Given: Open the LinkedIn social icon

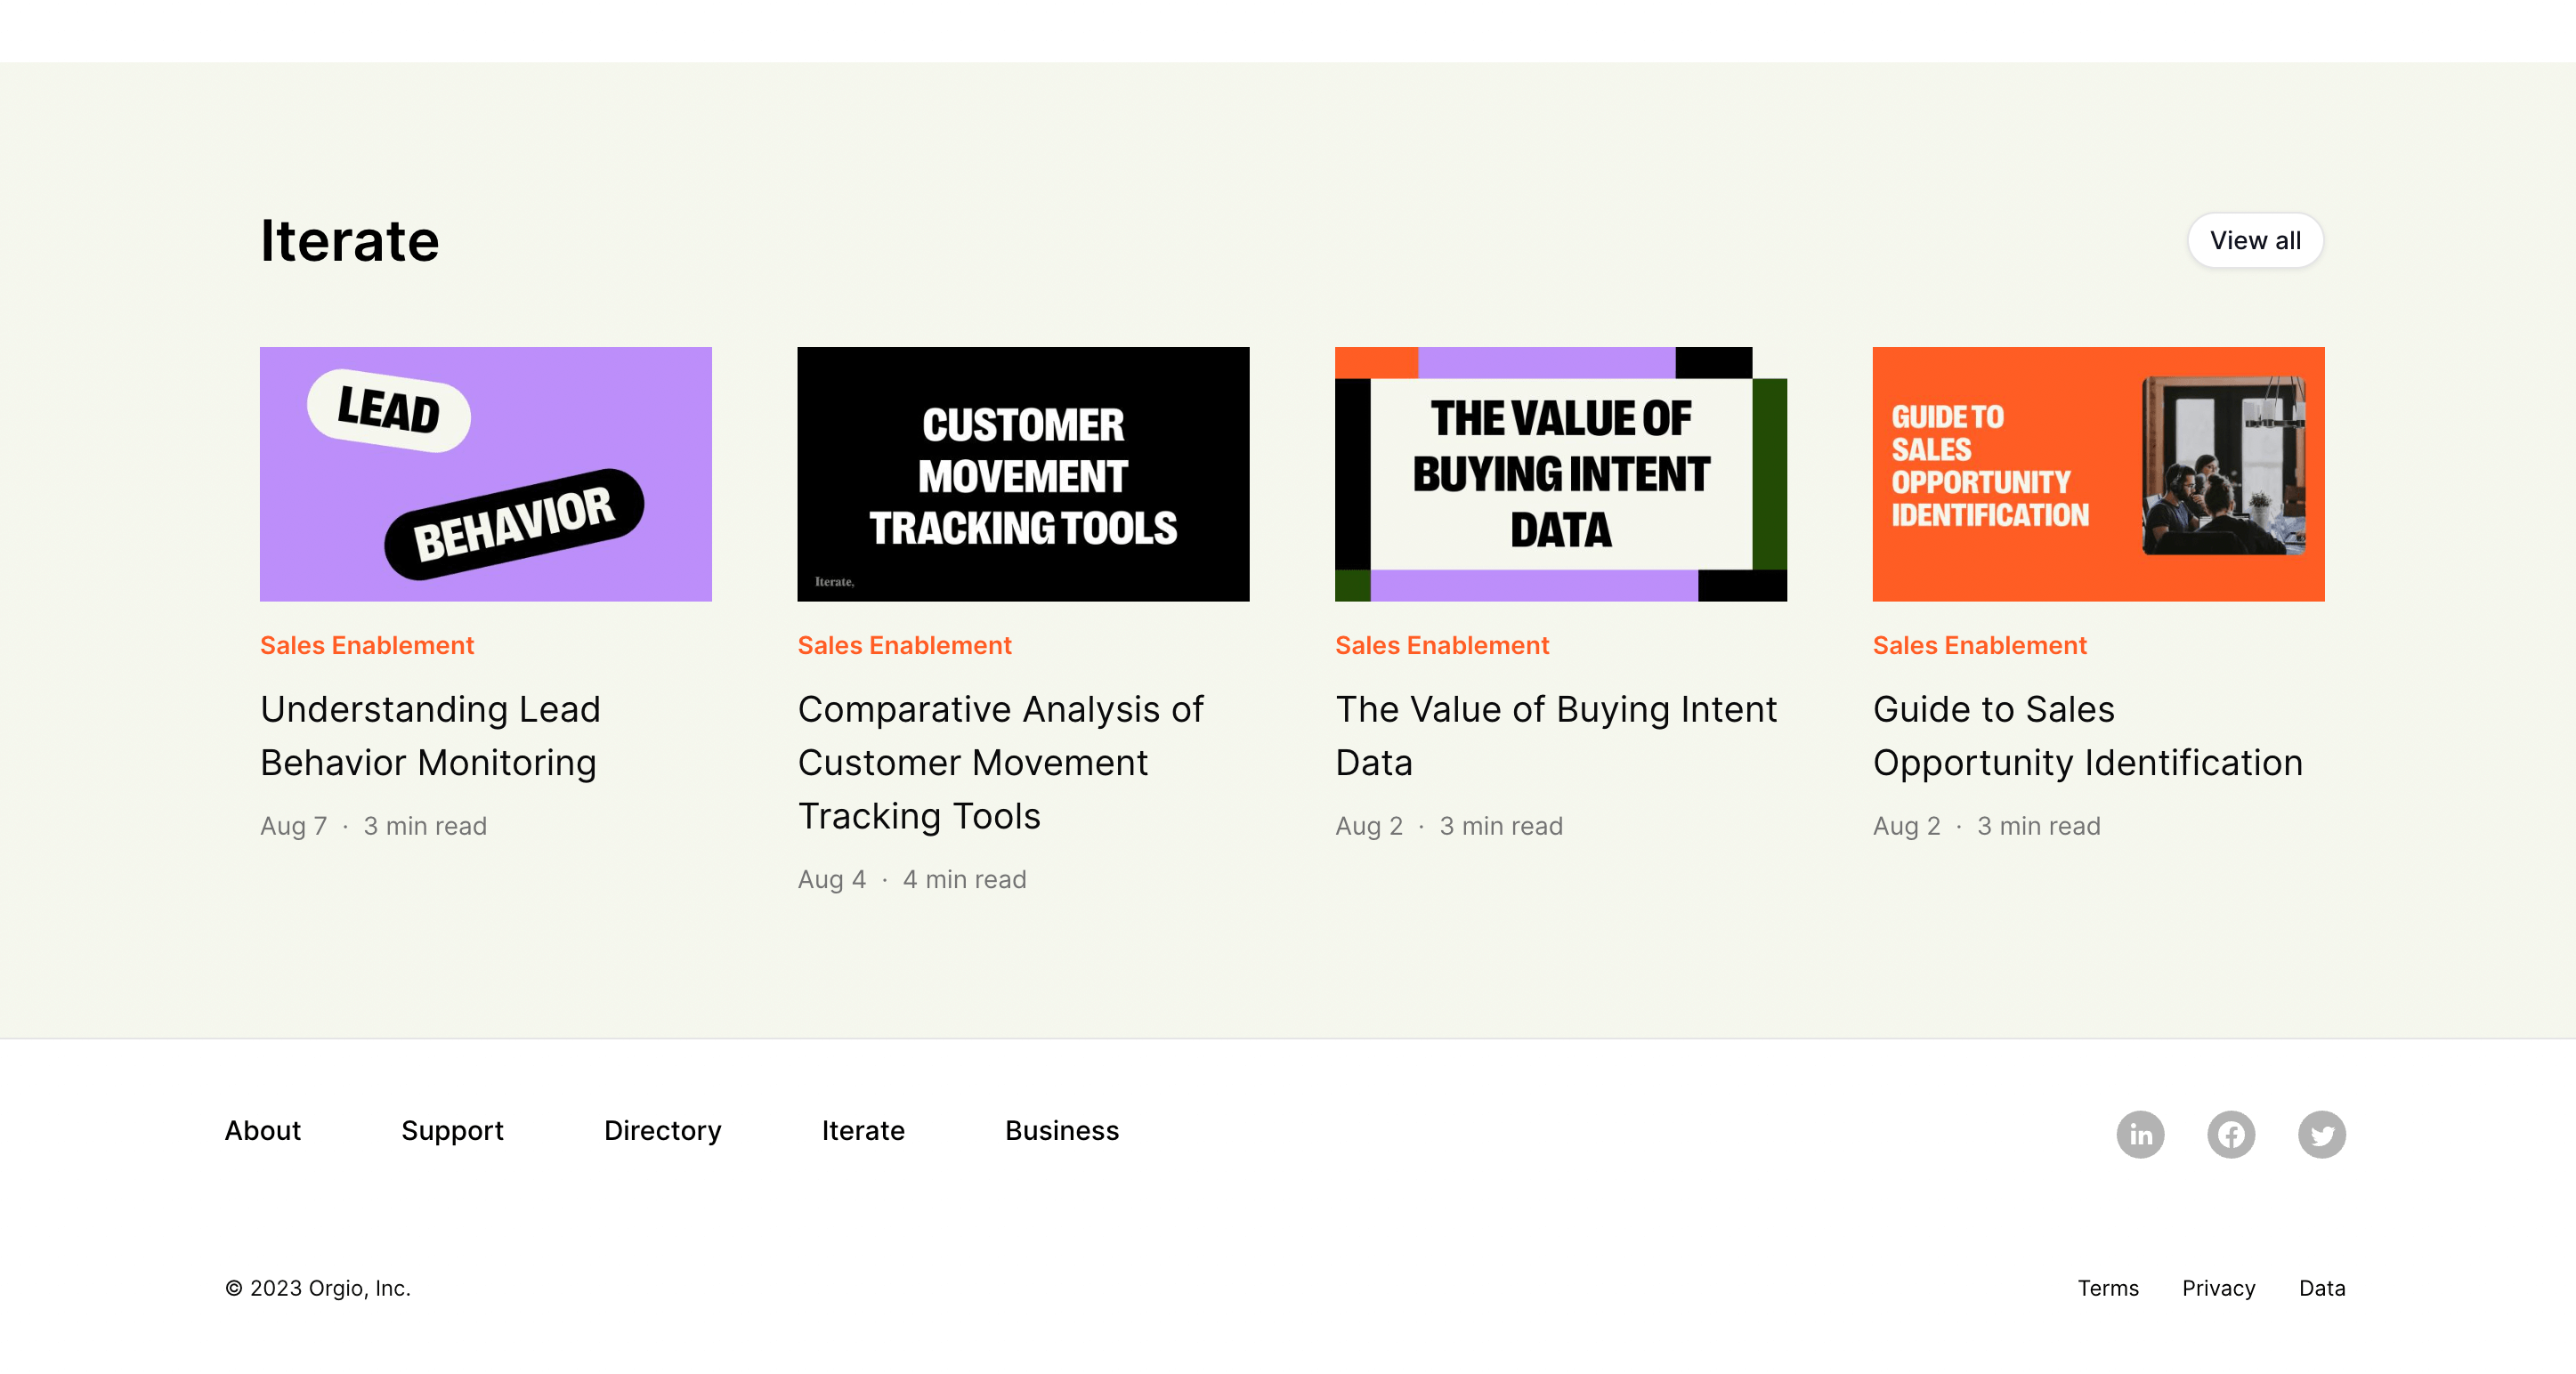Looking at the screenshot, I should tap(2140, 1134).
